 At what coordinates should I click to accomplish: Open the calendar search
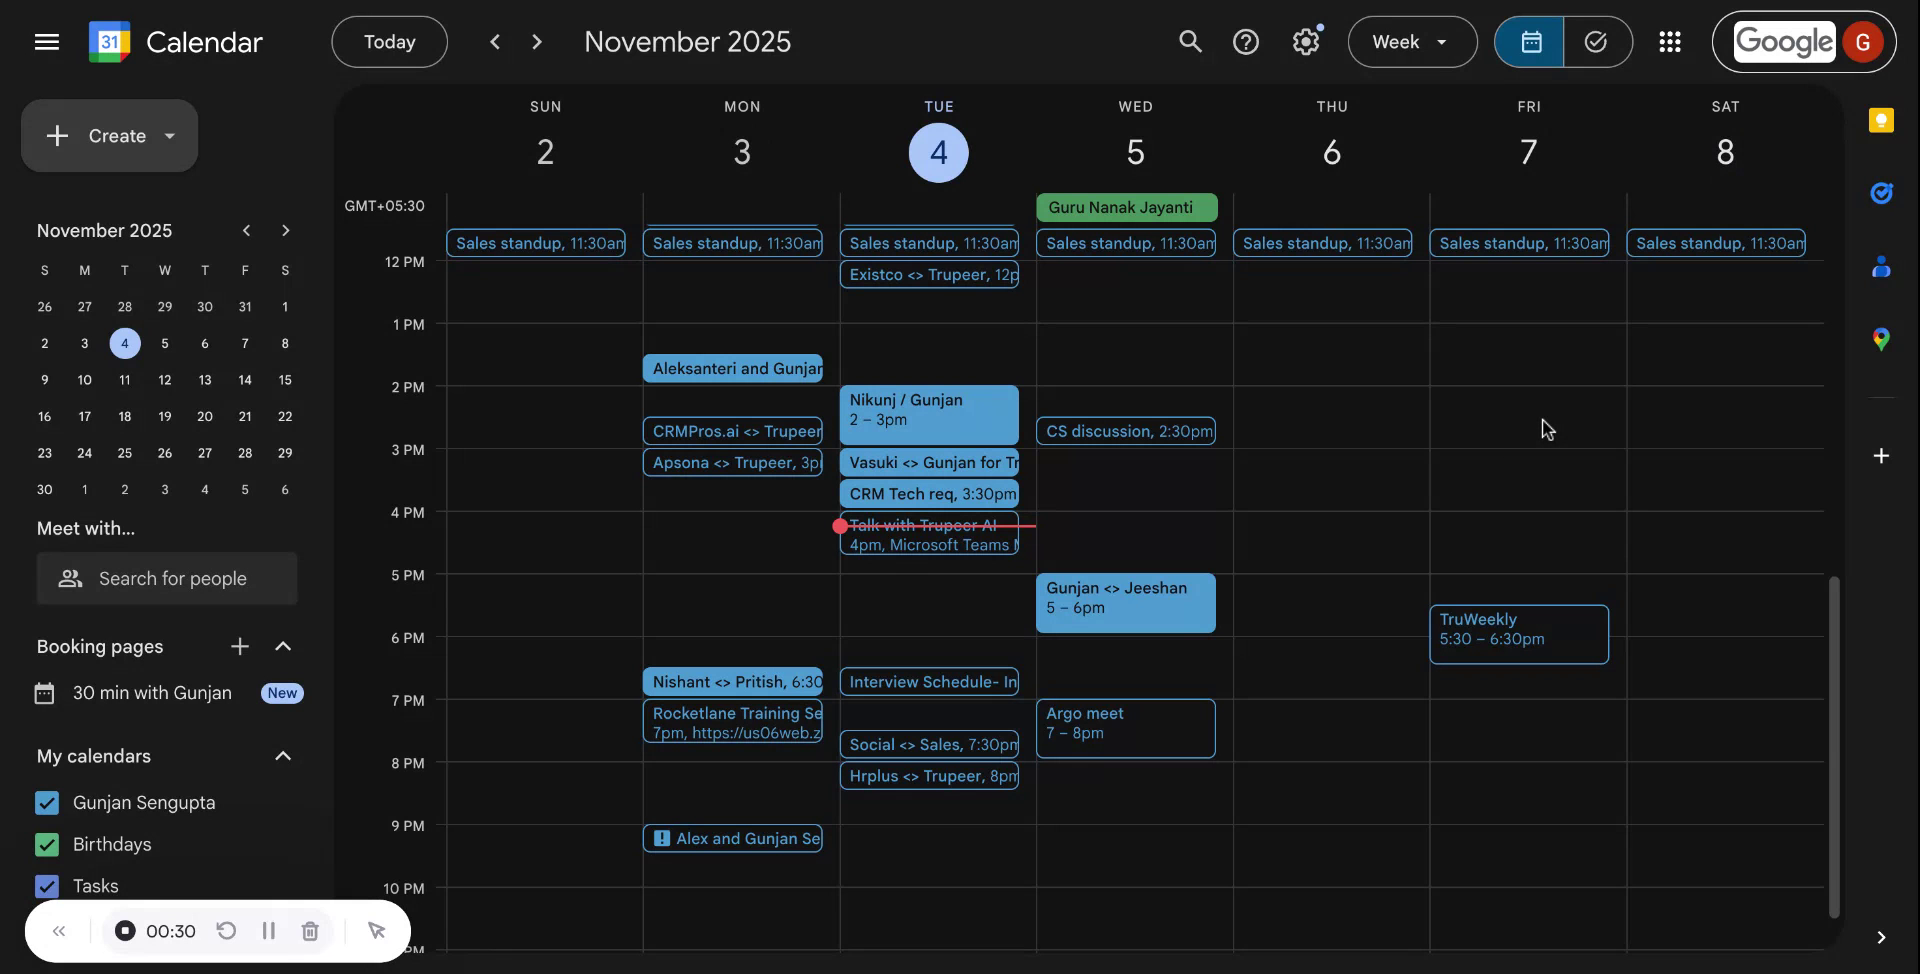point(1190,41)
